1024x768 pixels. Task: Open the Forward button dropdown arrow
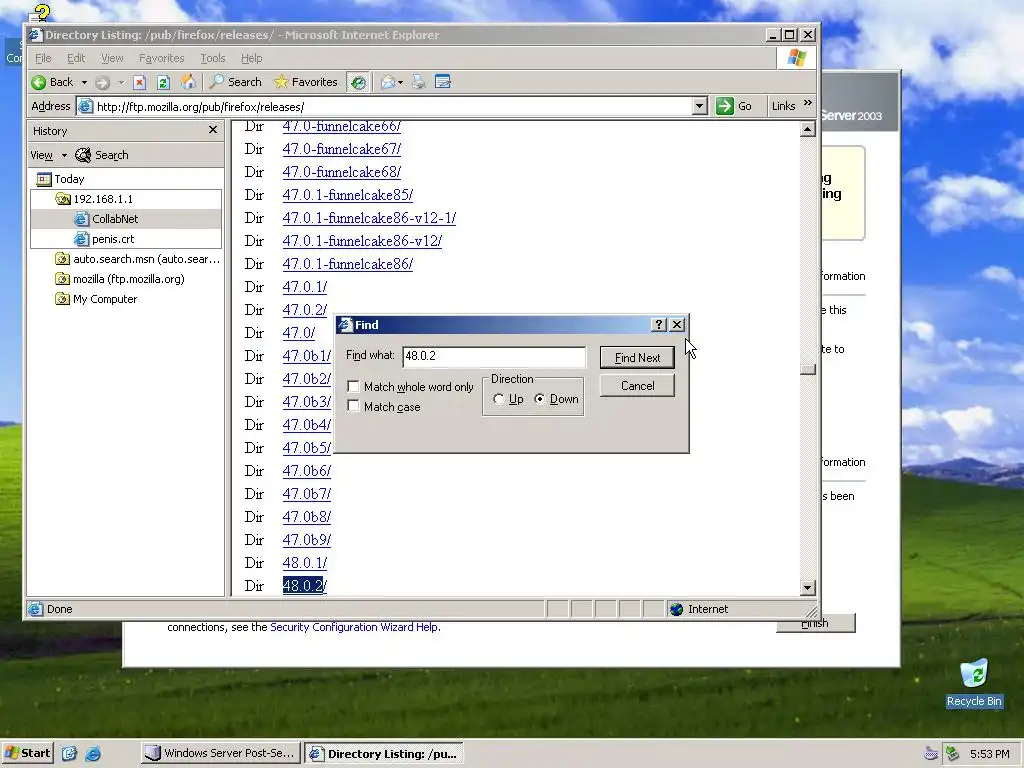121,82
